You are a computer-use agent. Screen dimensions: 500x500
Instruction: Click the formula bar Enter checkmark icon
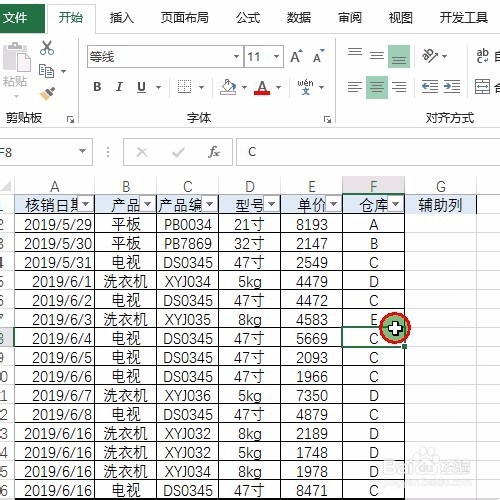coord(178,153)
